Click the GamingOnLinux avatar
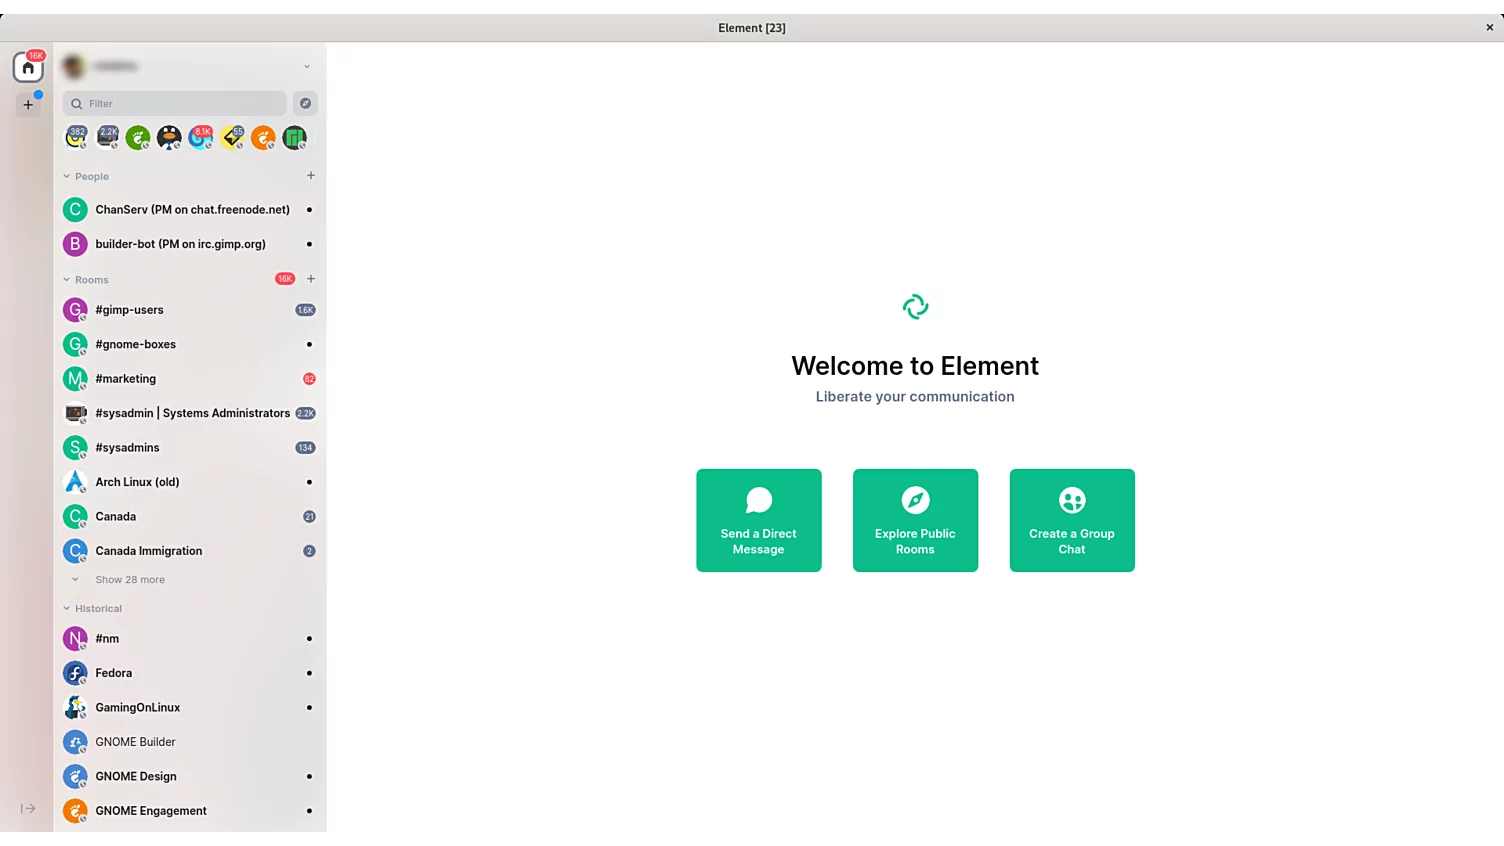Screen dimensions: 1504x846 (x=75, y=707)
